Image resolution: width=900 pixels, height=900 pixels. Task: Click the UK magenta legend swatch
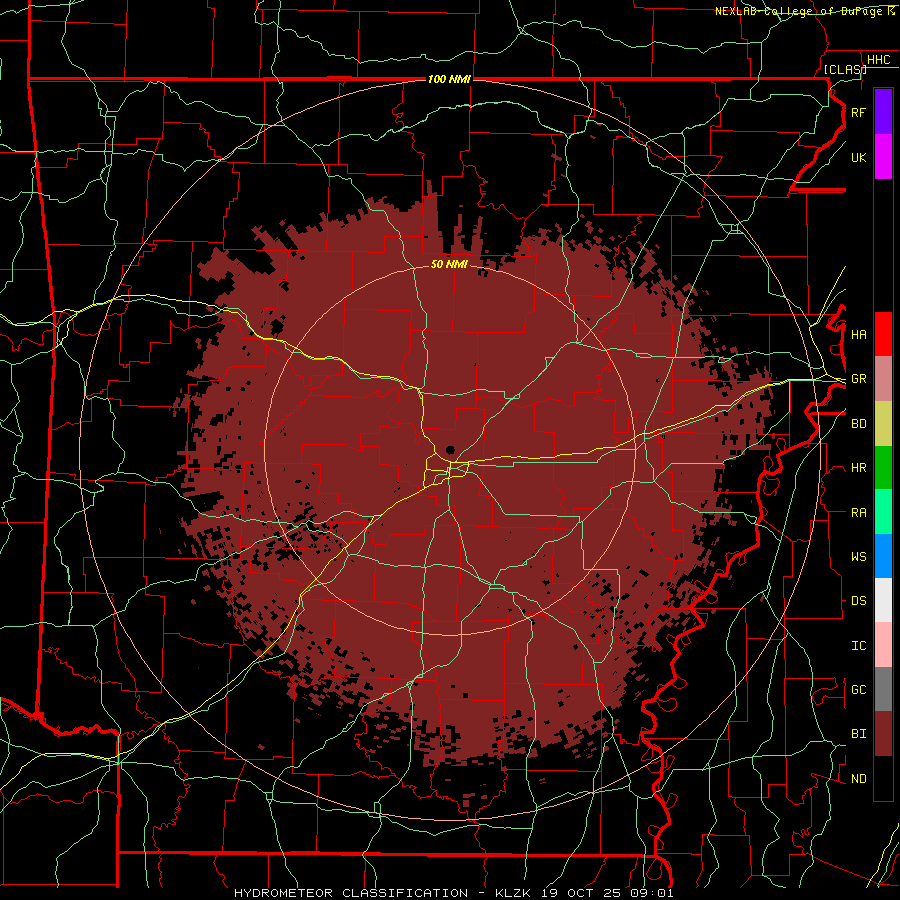(x=883, y=157)
